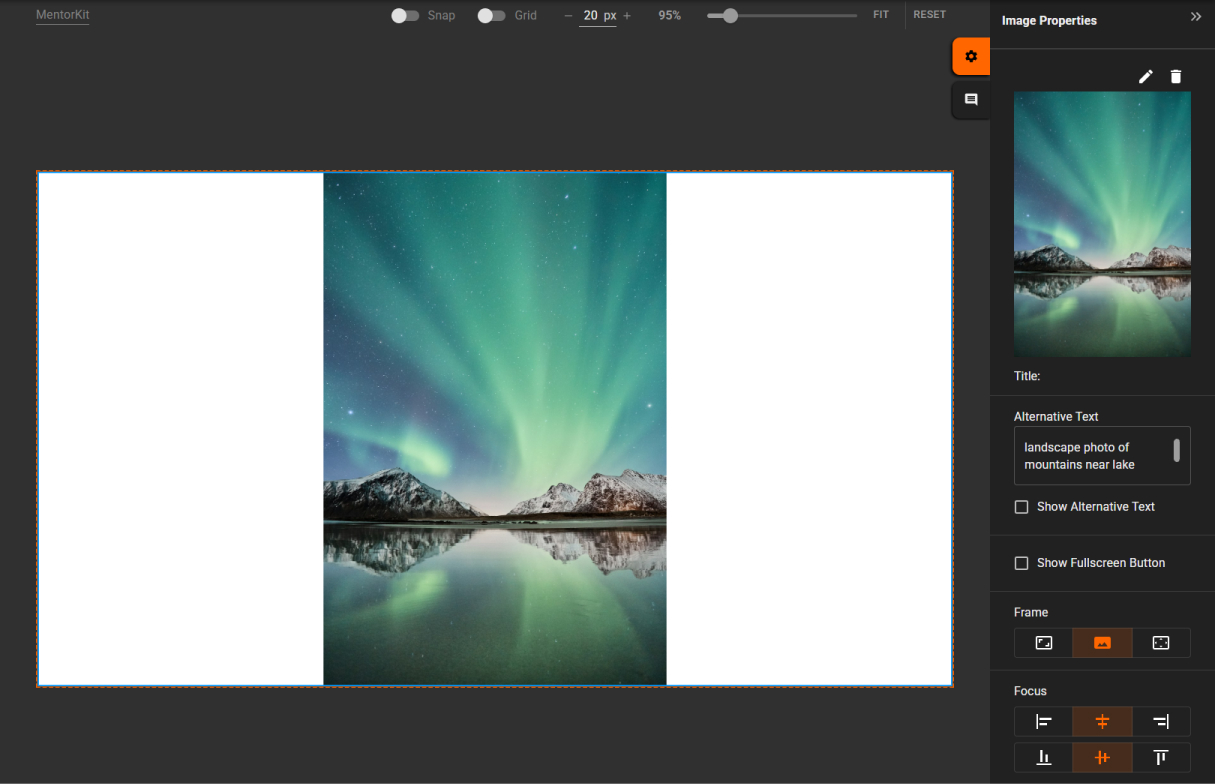Click the FIT zoom button
The width and height of the screenshot is (1215, 784).
click(881, 15)
